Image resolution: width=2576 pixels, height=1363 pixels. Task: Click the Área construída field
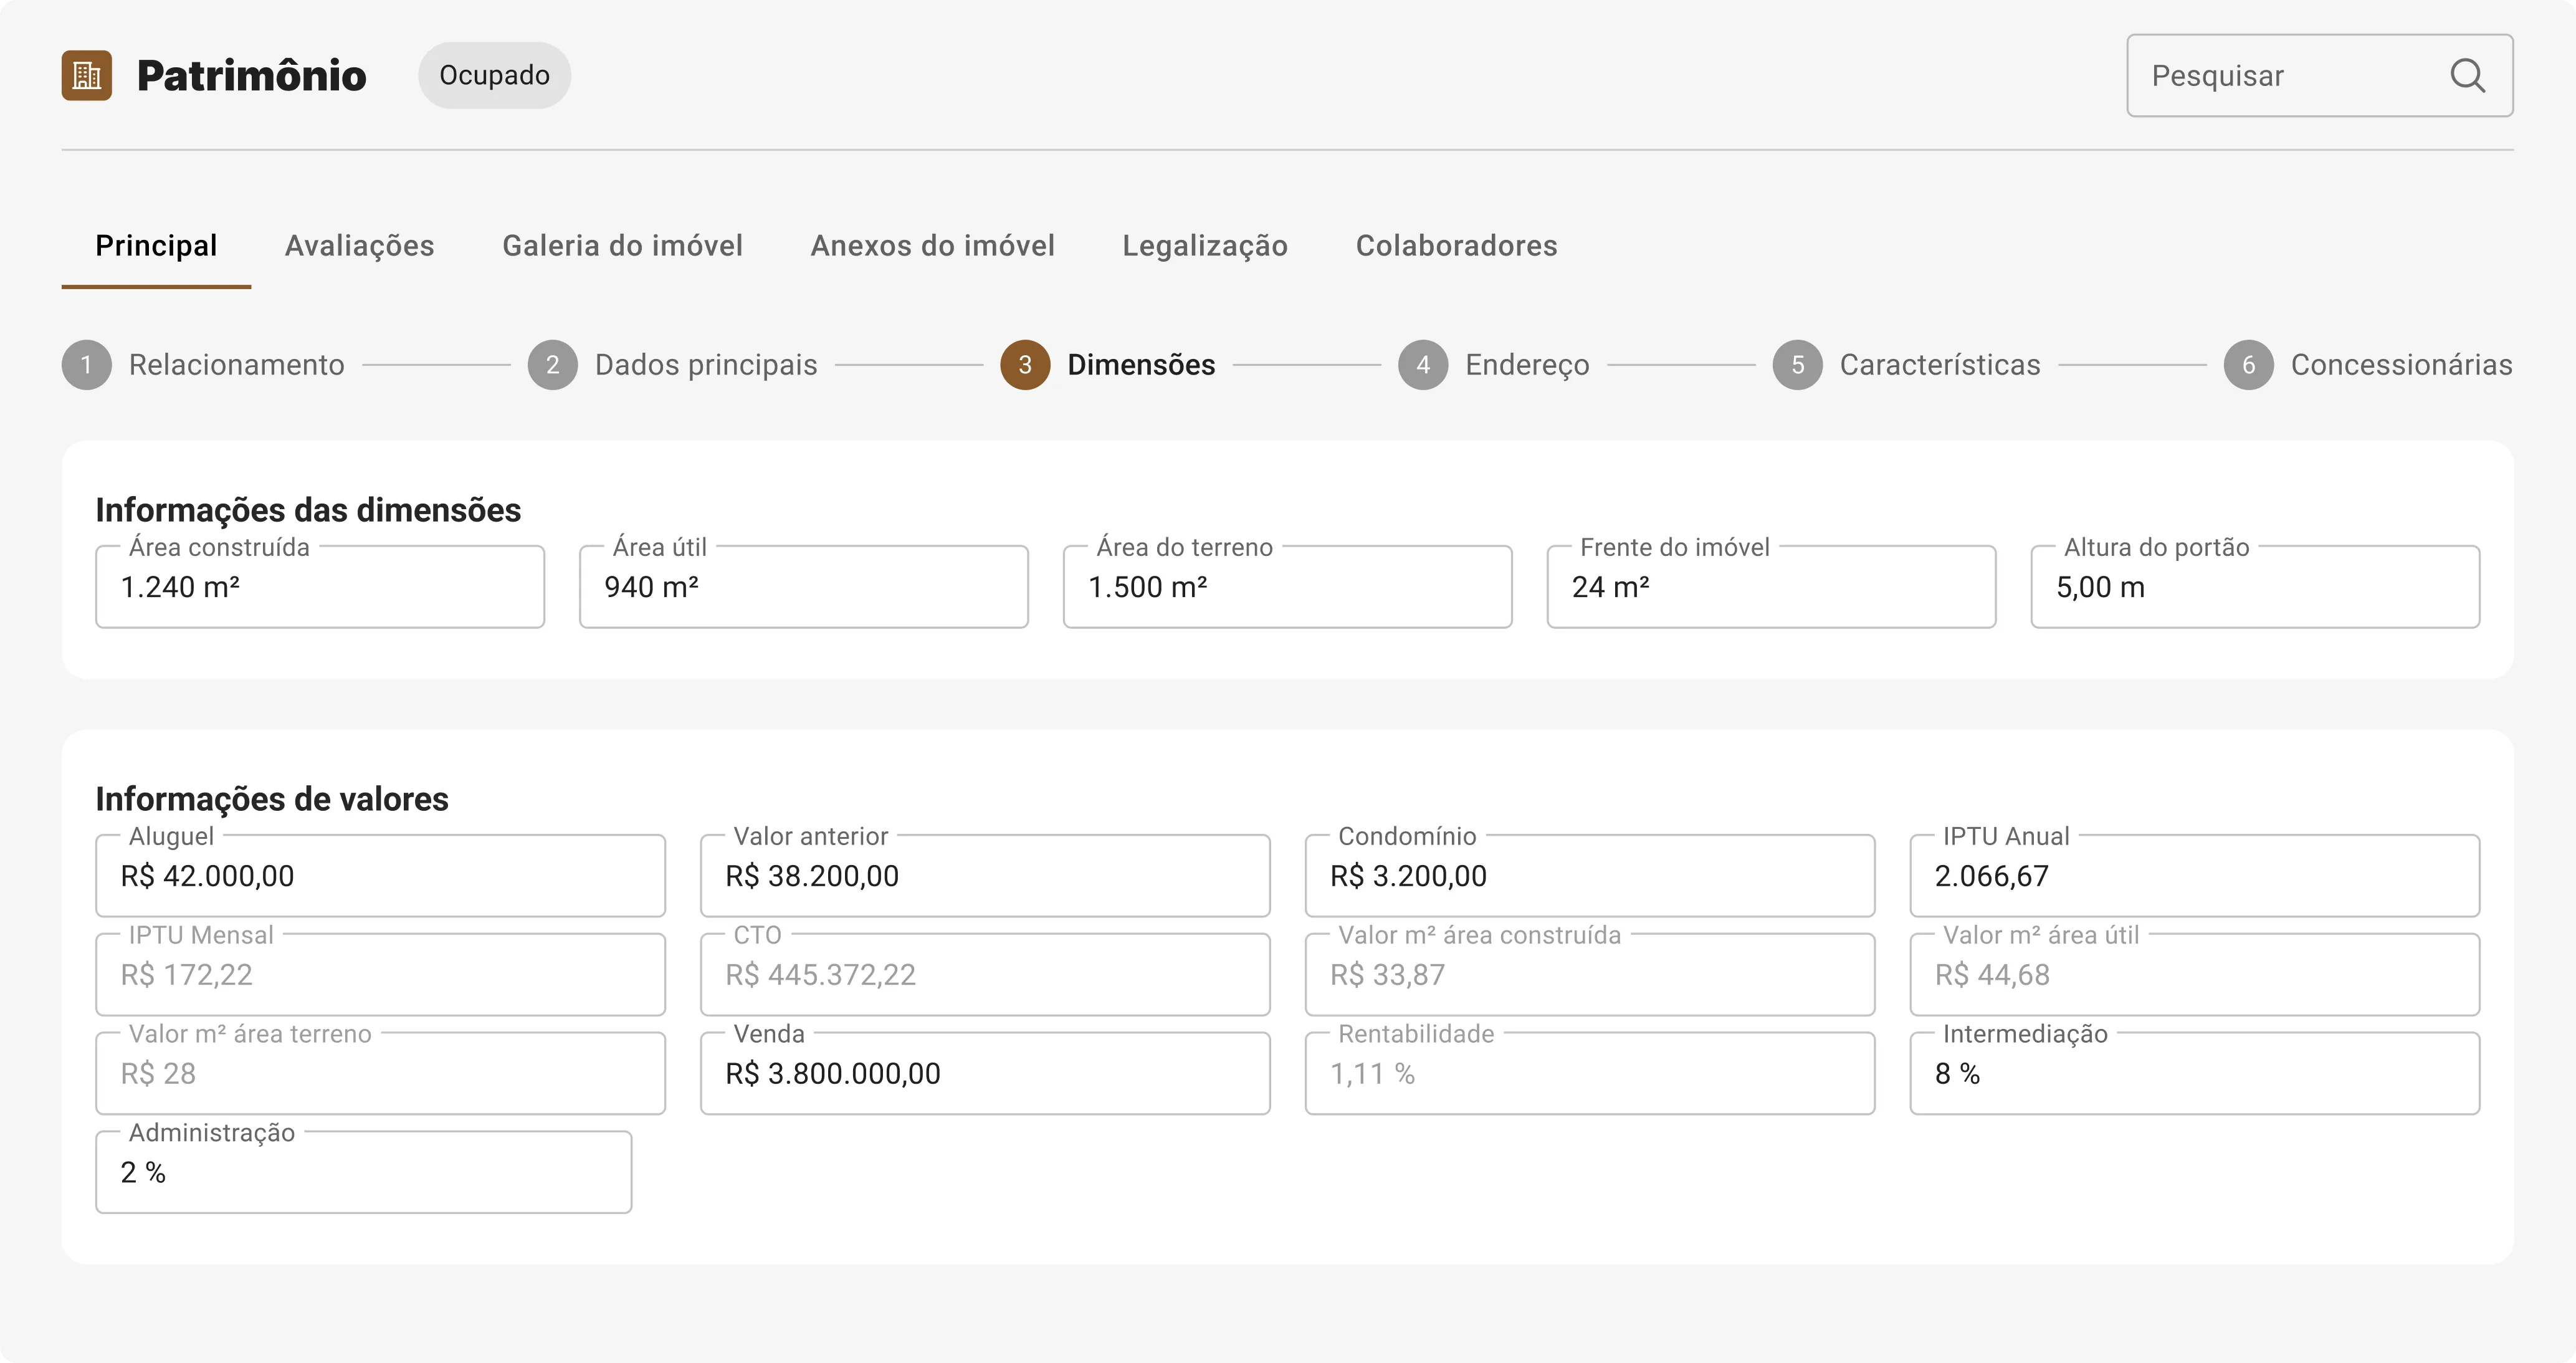320,587
